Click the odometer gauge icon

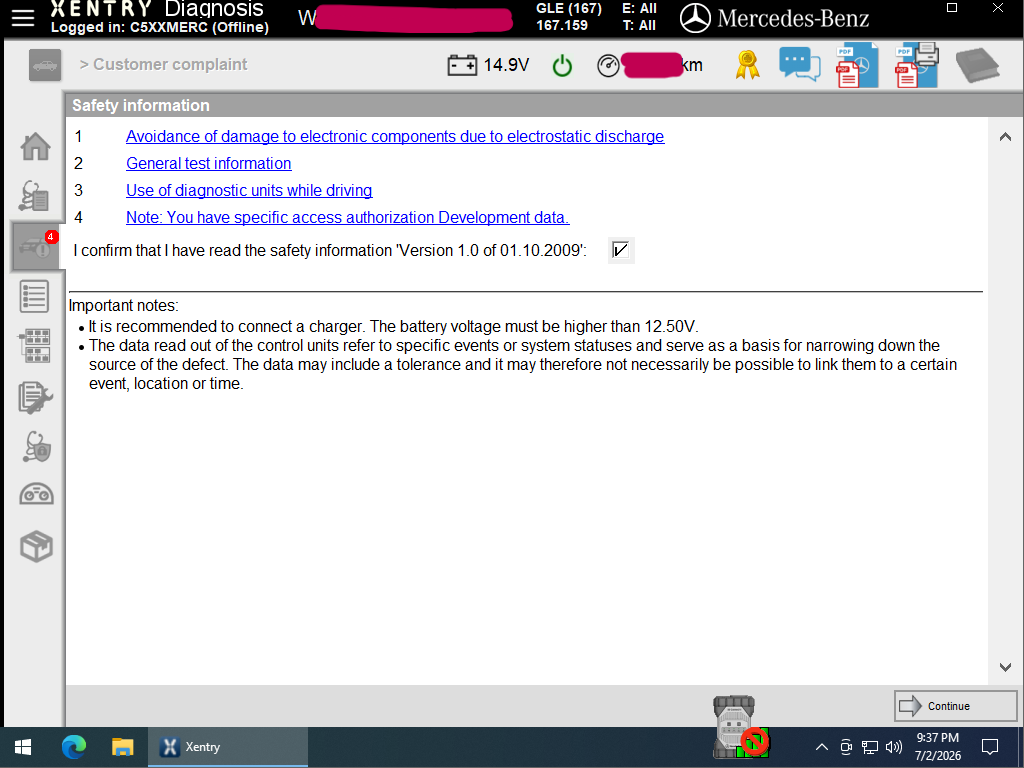(x=608, y=66)
